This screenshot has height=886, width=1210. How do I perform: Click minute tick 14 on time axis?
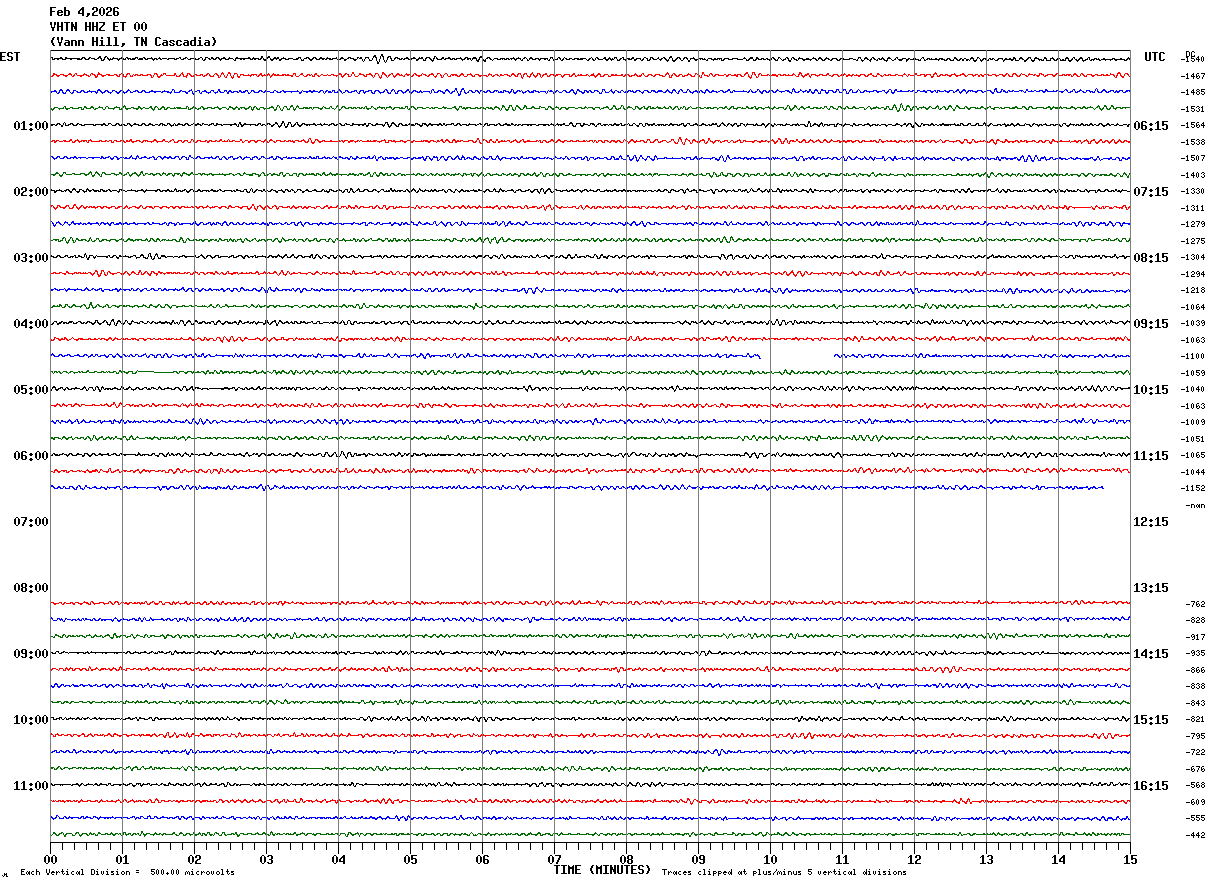click(1058, 859)
